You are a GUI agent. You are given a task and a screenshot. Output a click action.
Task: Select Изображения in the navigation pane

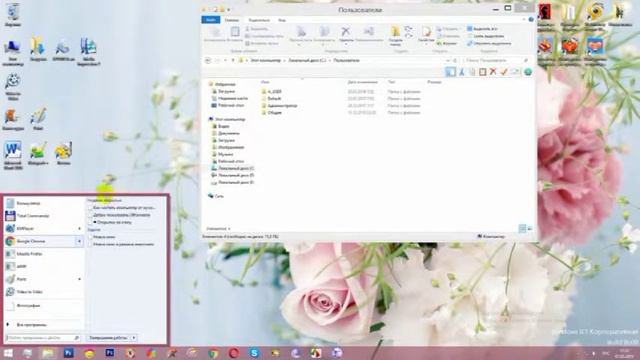(227, 147)
